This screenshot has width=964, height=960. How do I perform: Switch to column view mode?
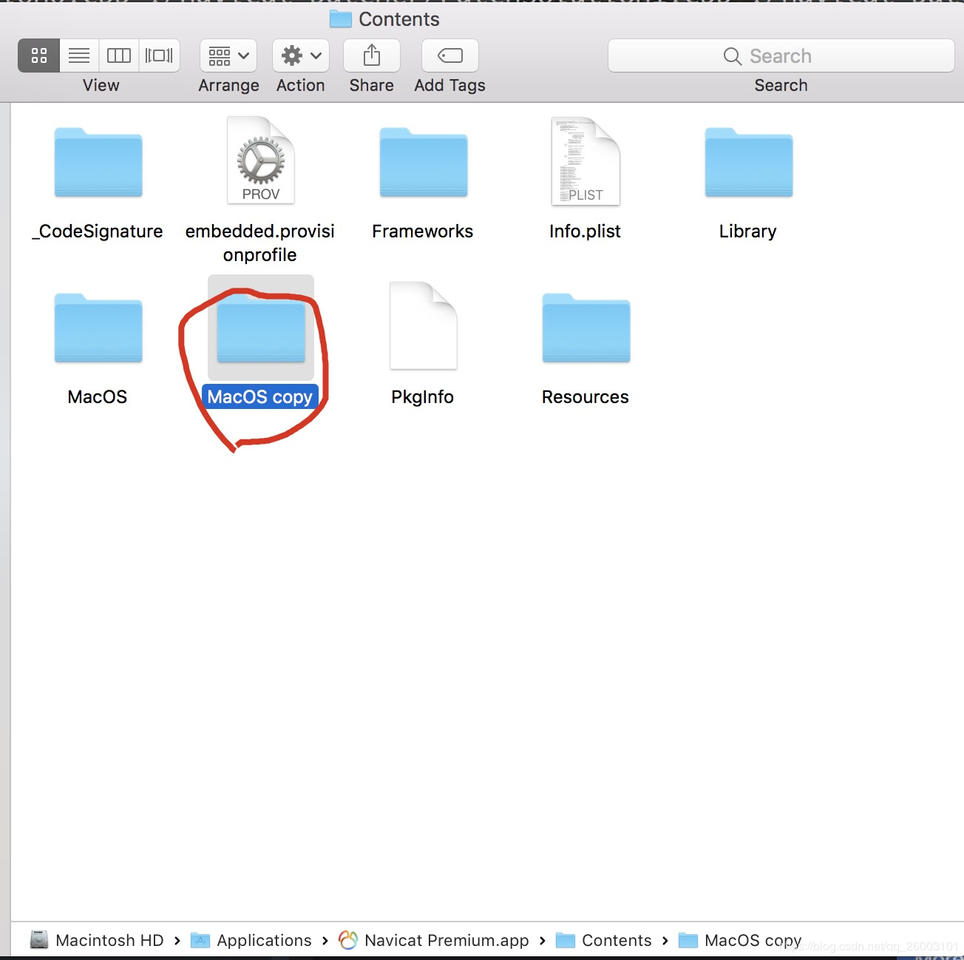pyautogui.click(x=119, y=56)
